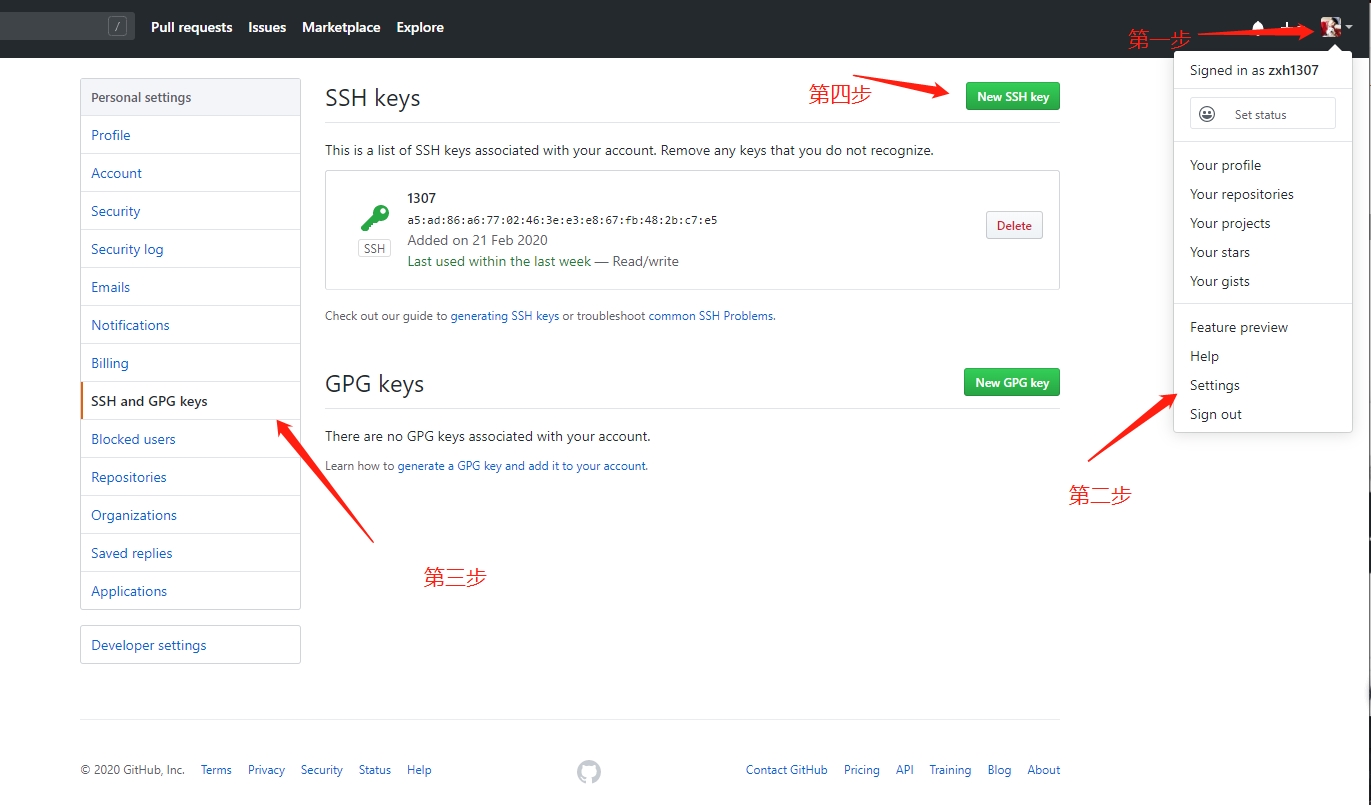Screen dimensions: 1371x805
Task: Open Marketplace in top navigation
Action: tap(341, 27)
